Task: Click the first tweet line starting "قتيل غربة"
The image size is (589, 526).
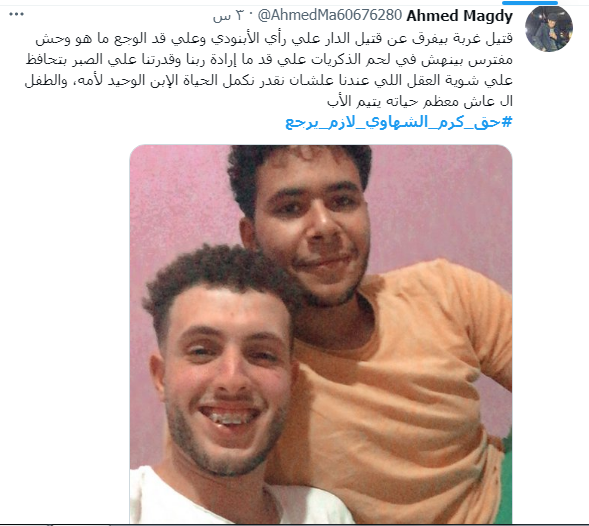Action: click(274, 39)
